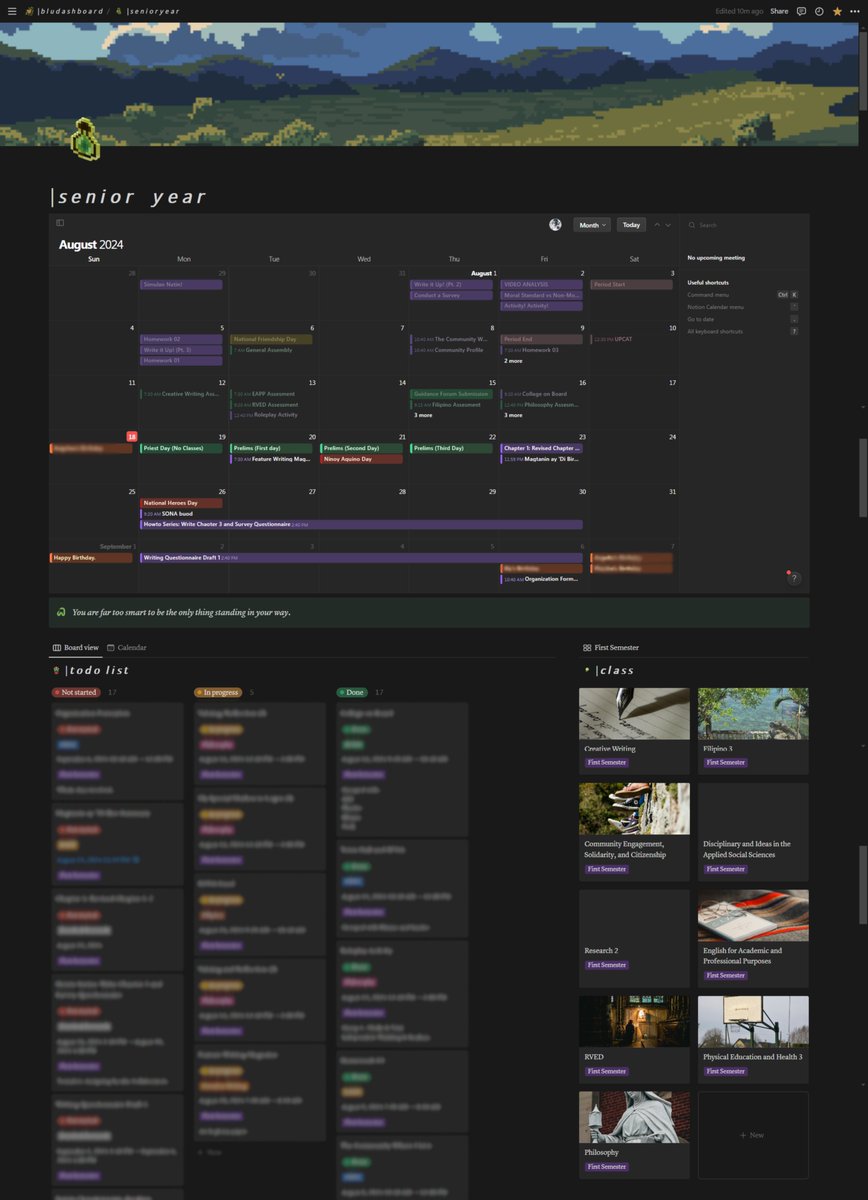Screen dimensions: 868x1200
Task: Switch to Board view tab
Action: 76,648
